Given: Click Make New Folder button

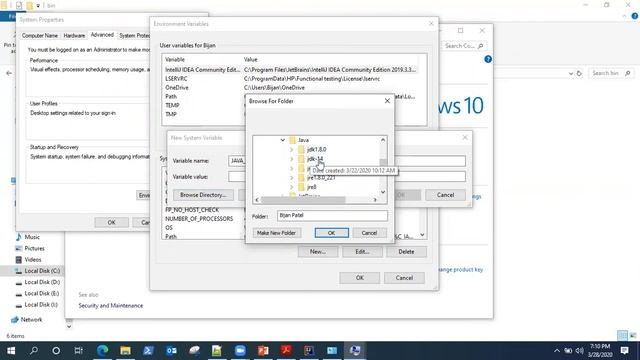Looking at the screenshot, I should coord(276,233).
